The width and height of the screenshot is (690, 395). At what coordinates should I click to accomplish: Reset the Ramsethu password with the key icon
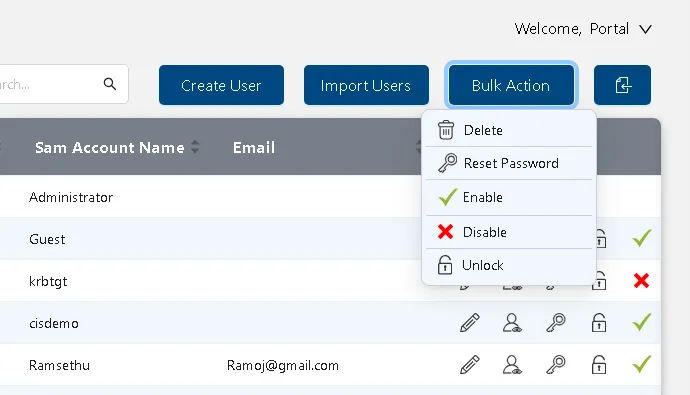[x=555, y=365]
